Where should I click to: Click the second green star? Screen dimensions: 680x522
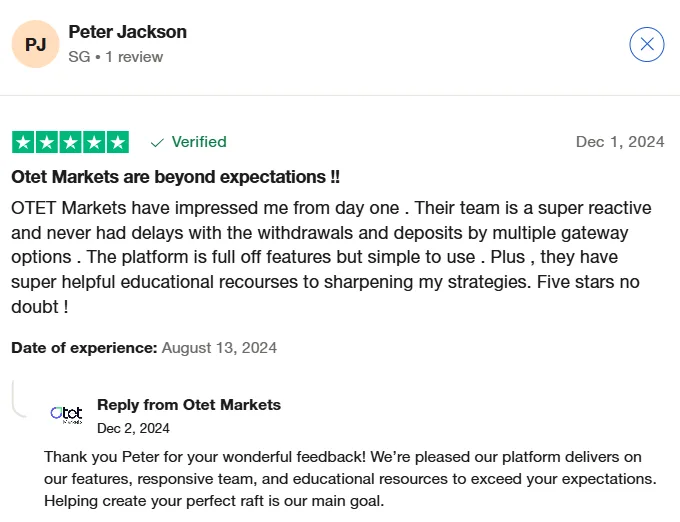pos(46,142)
